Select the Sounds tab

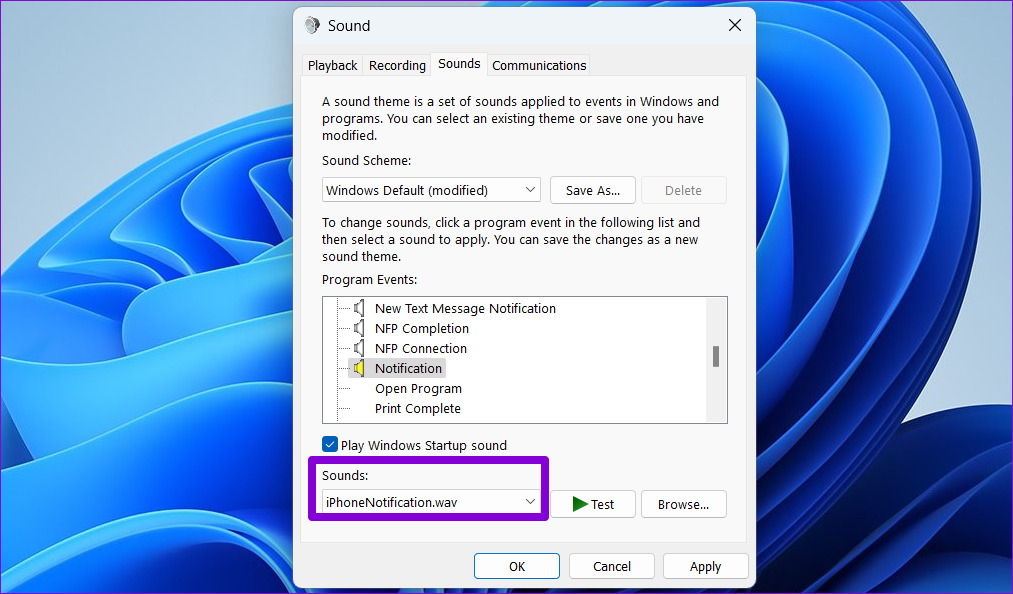(459, 64)
